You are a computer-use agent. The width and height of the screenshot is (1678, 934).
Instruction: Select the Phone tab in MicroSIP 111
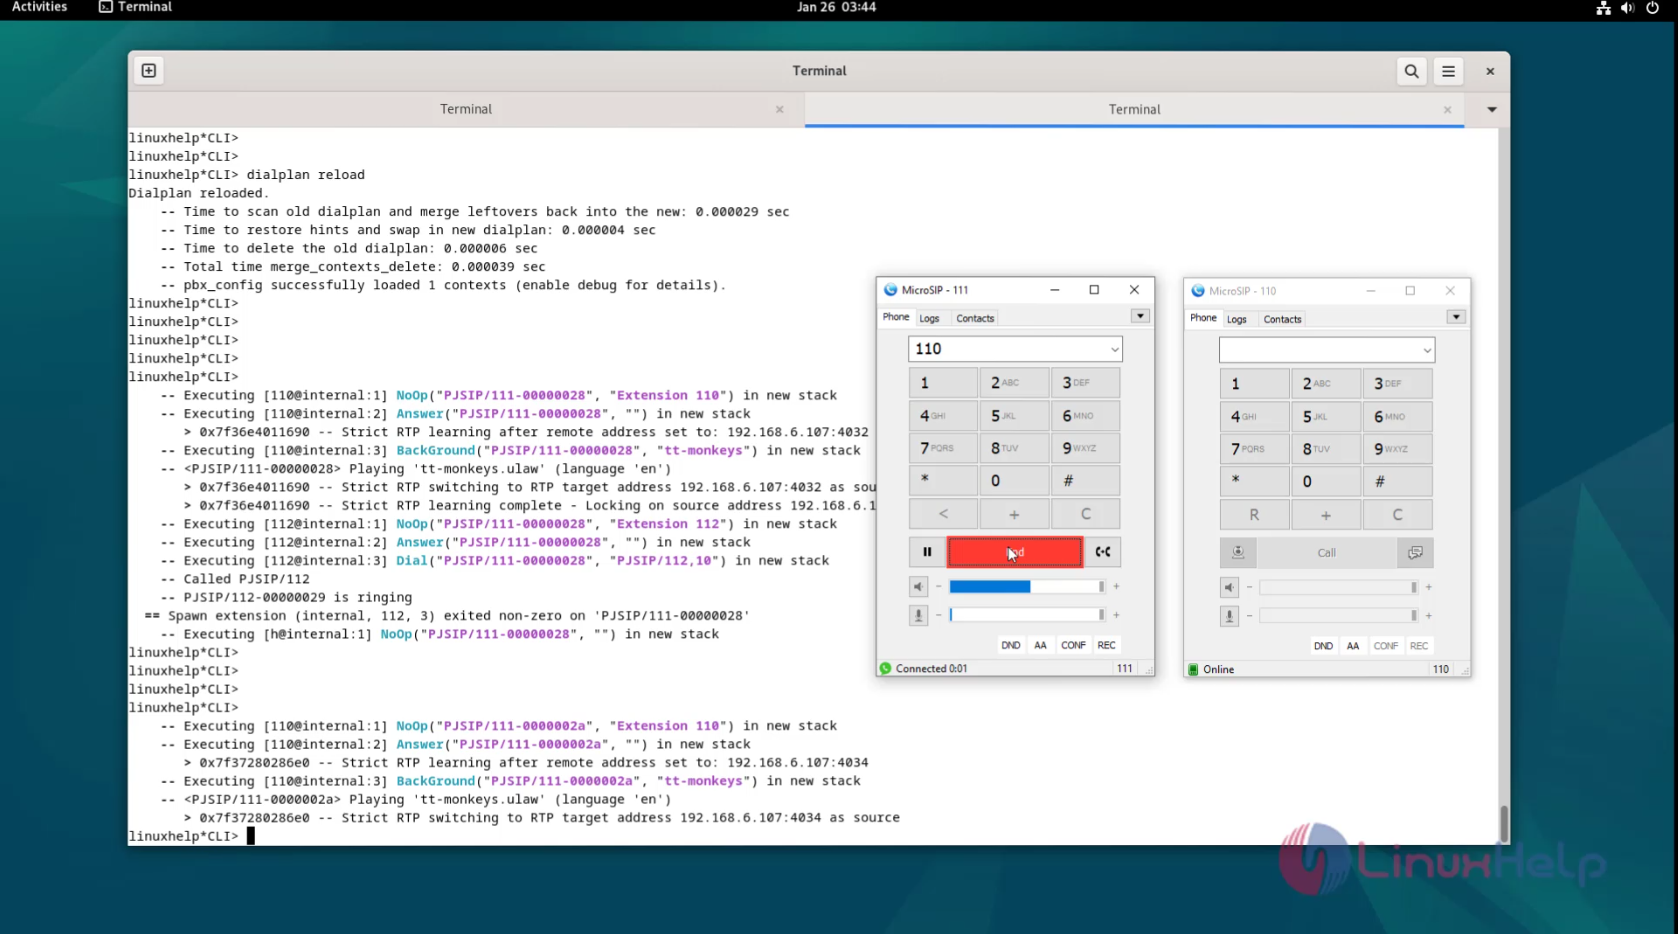[x=896, y=318]
